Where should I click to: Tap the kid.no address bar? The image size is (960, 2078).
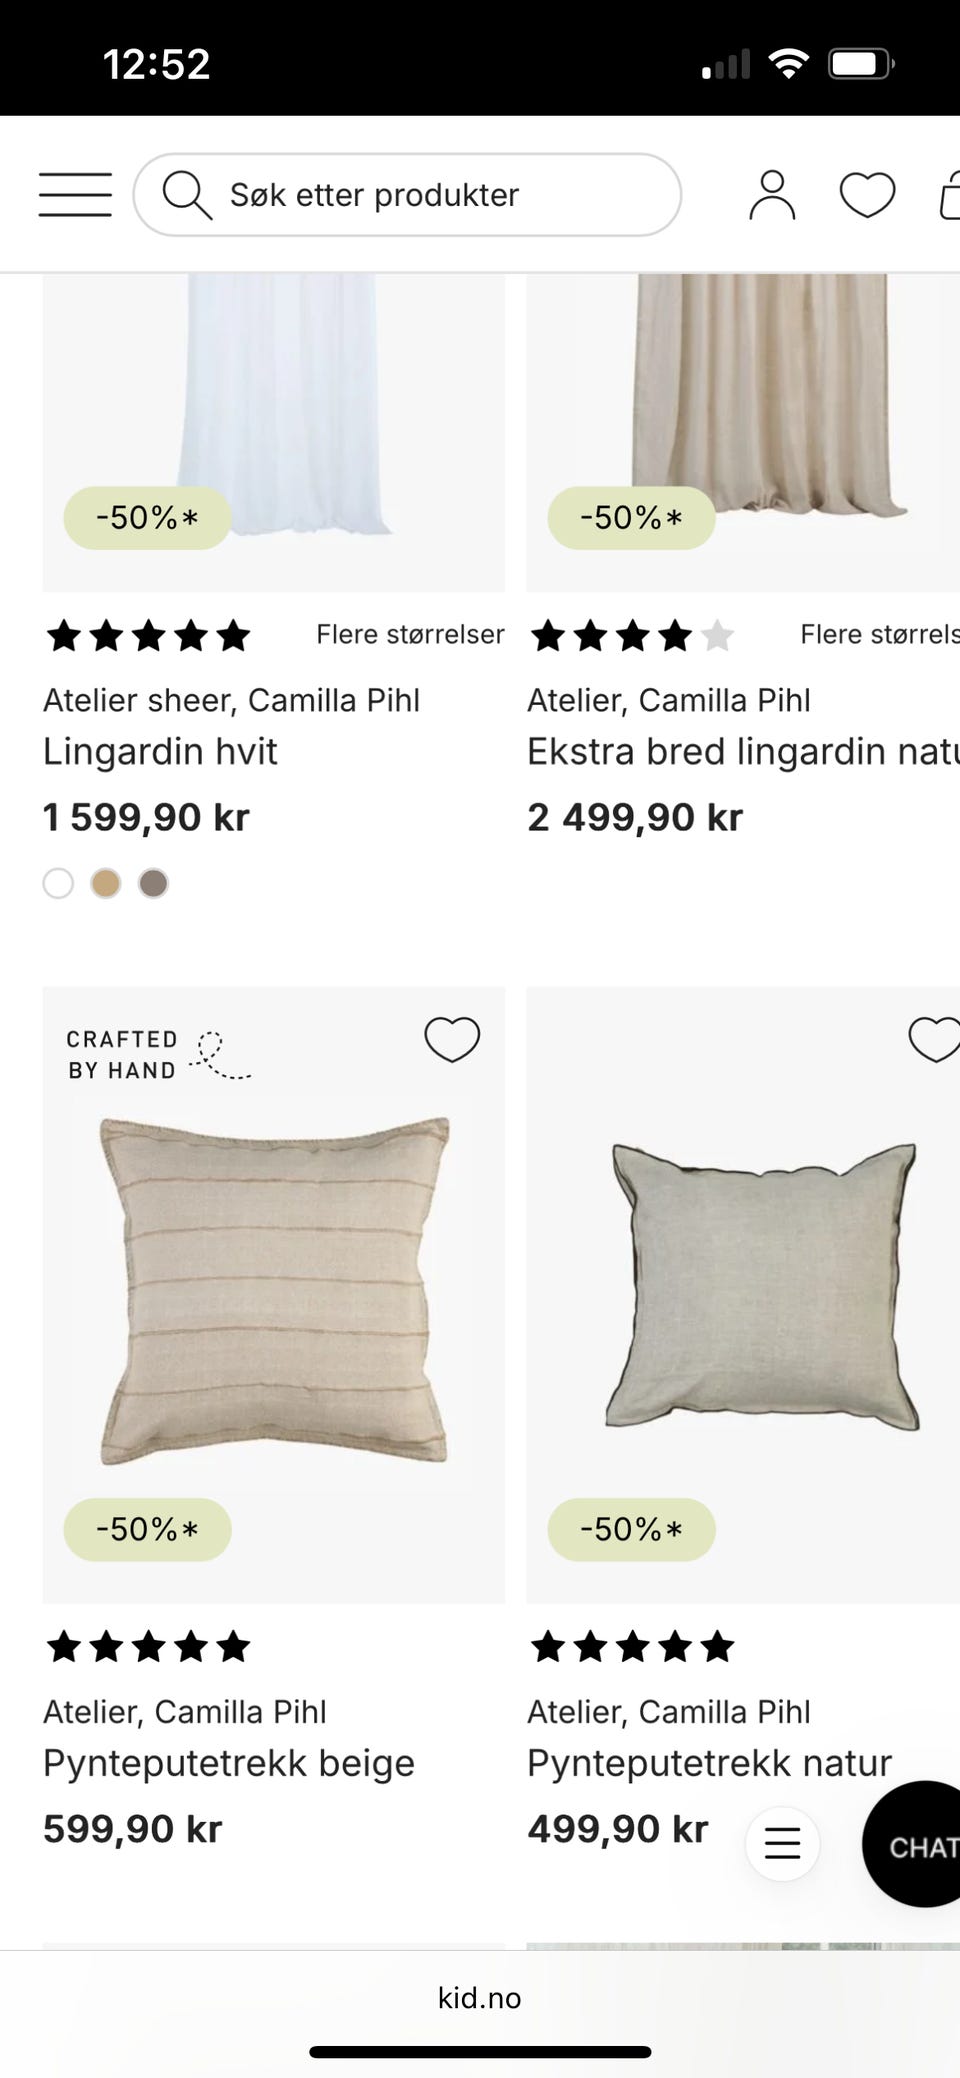480,1998
